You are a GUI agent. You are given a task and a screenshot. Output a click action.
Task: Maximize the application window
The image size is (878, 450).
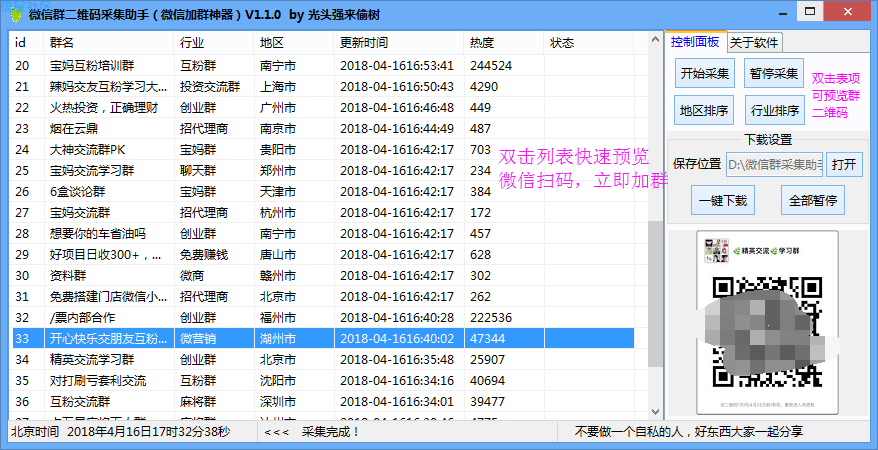tap(810, 11)
